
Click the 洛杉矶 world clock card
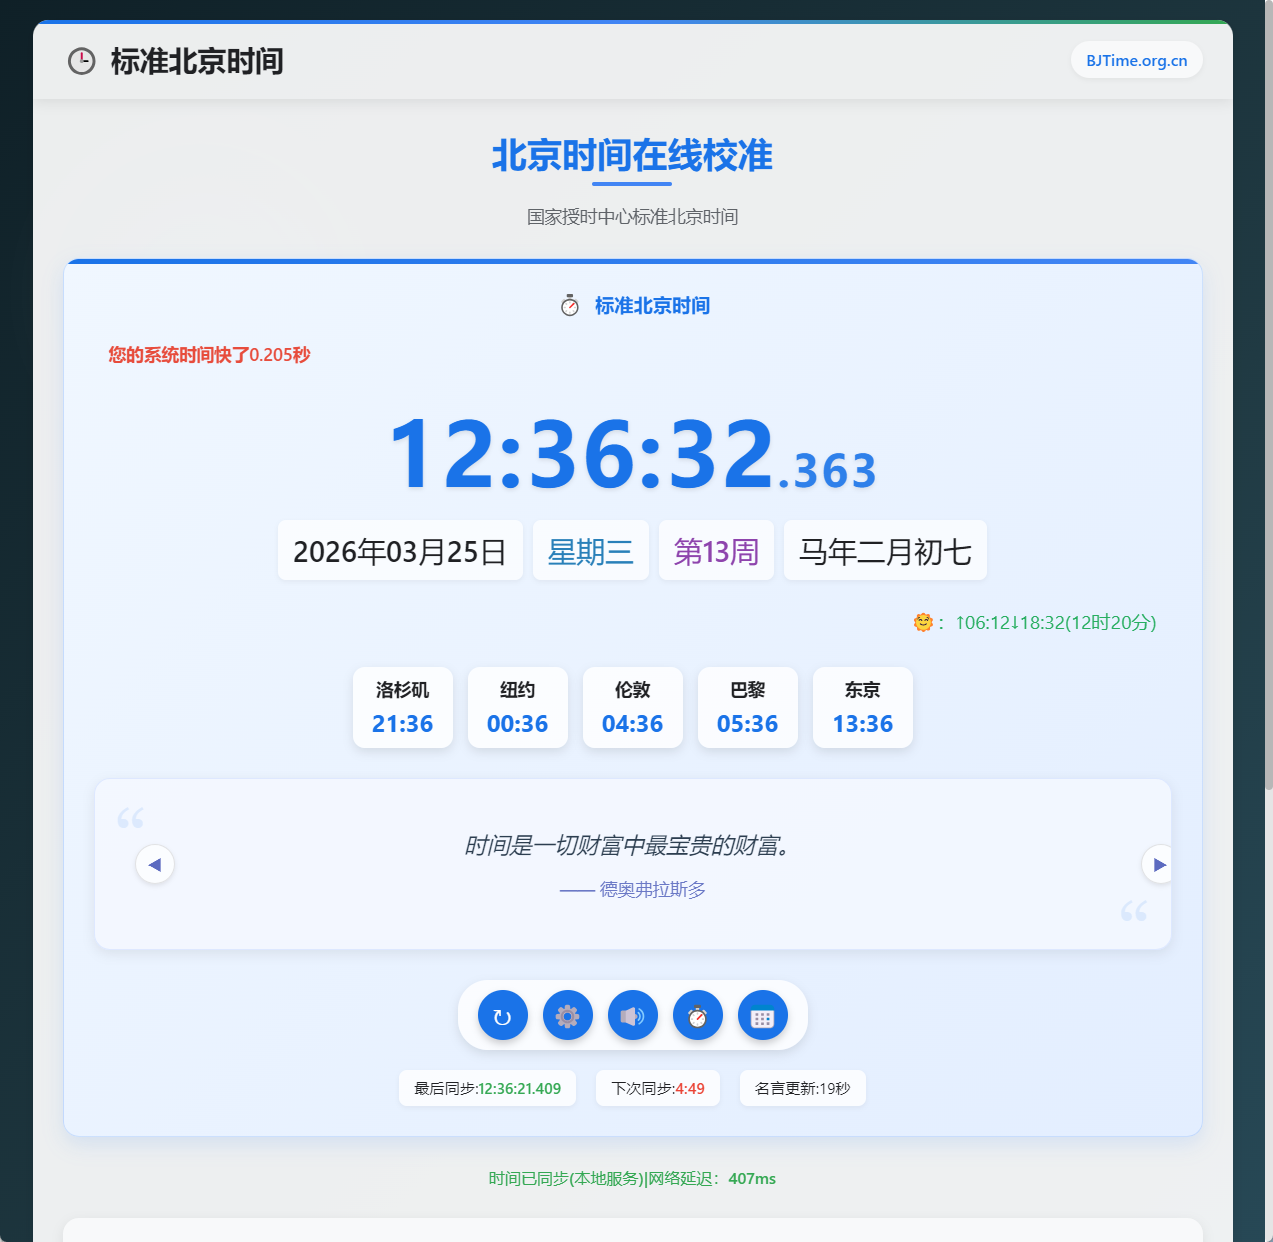pyautogui.click(x=402, y=707)
